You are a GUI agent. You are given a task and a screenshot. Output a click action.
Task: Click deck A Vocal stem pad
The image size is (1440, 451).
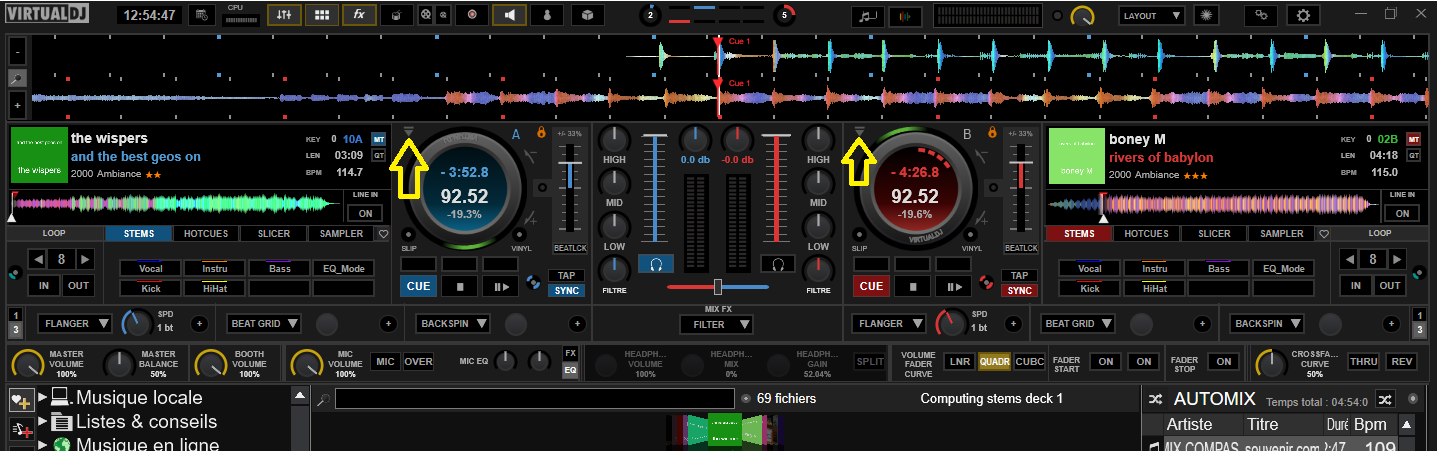coord(150,269)
